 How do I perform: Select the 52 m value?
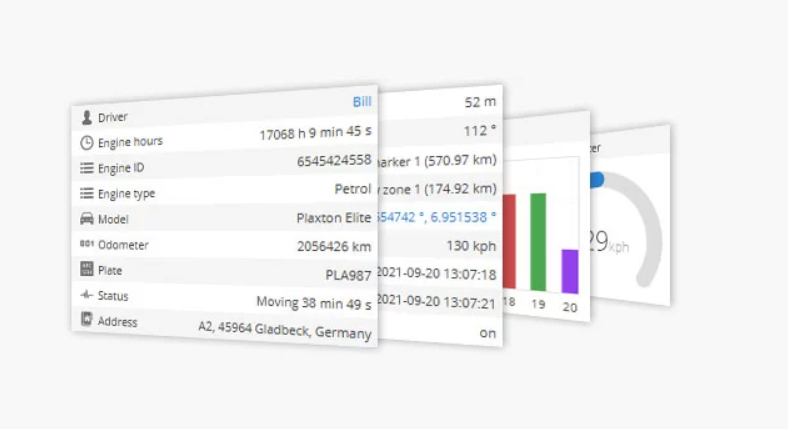480,102
